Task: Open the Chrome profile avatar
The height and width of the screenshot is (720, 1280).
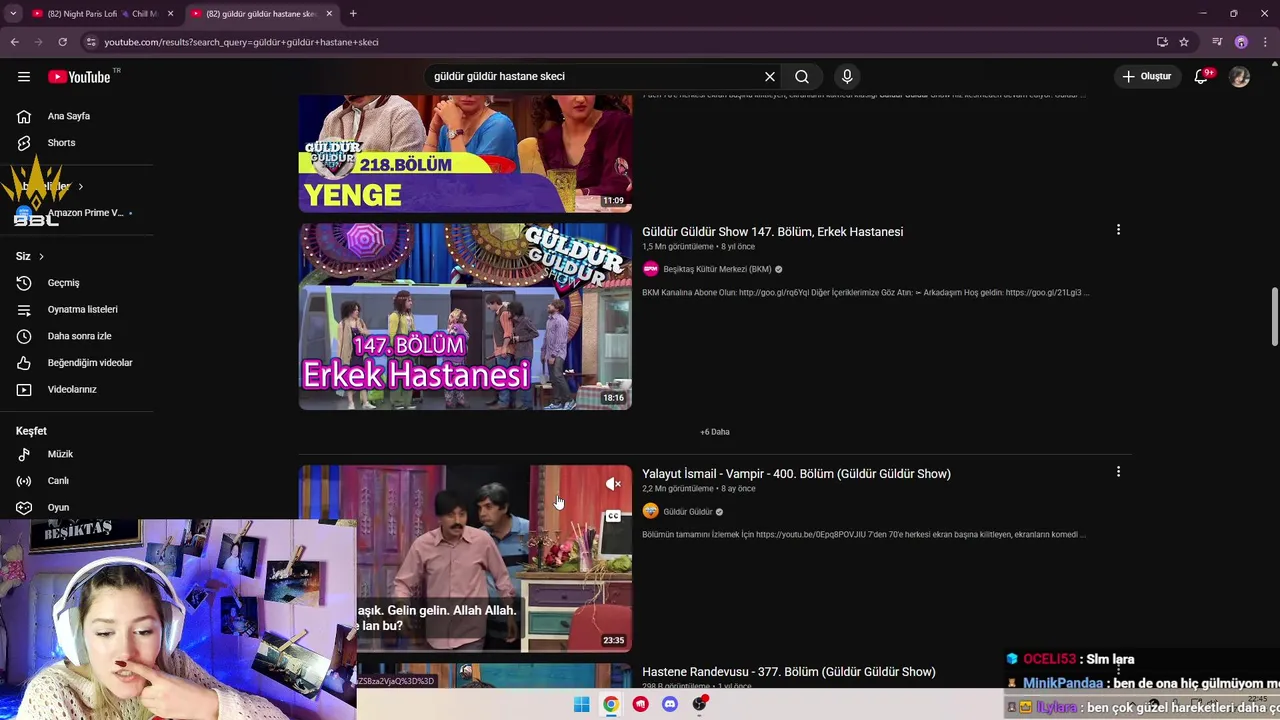Action: (x=1241, y=42)
